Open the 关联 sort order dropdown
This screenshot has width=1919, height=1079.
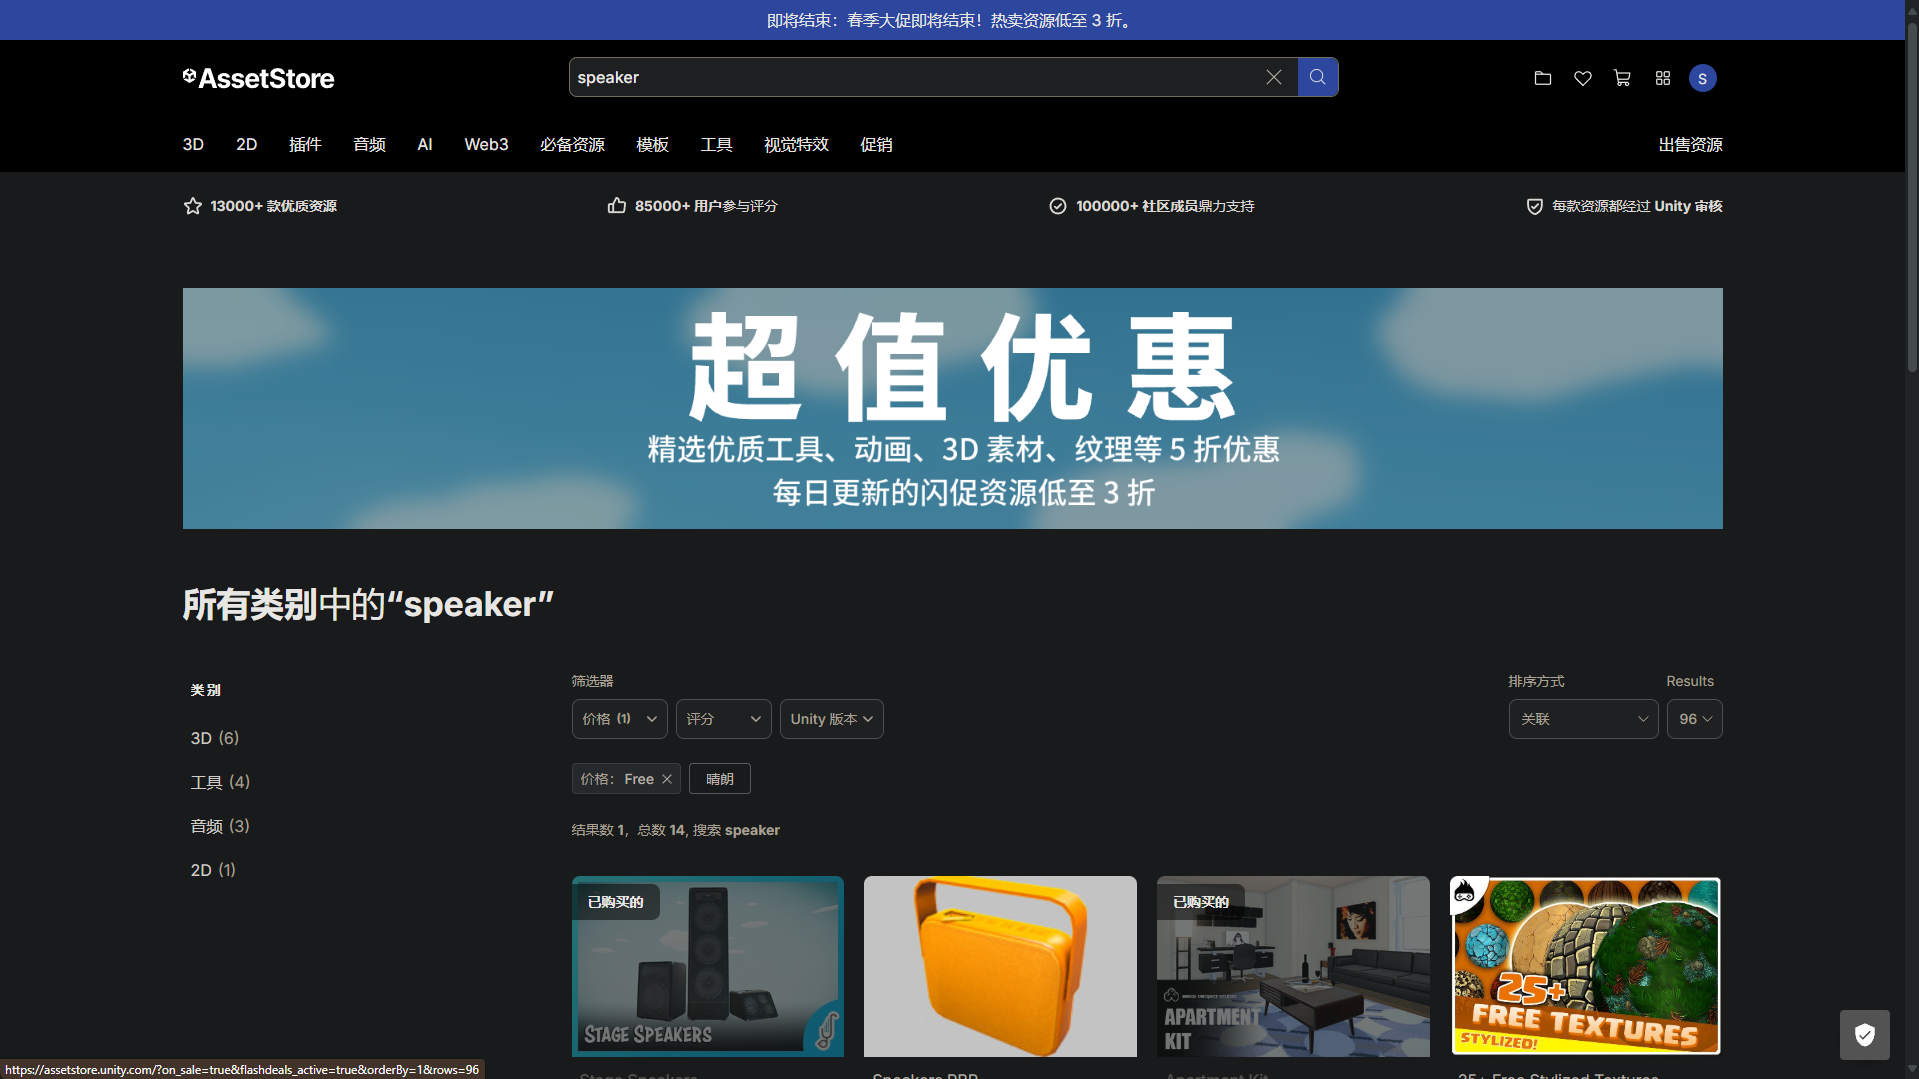[1583, 719]
